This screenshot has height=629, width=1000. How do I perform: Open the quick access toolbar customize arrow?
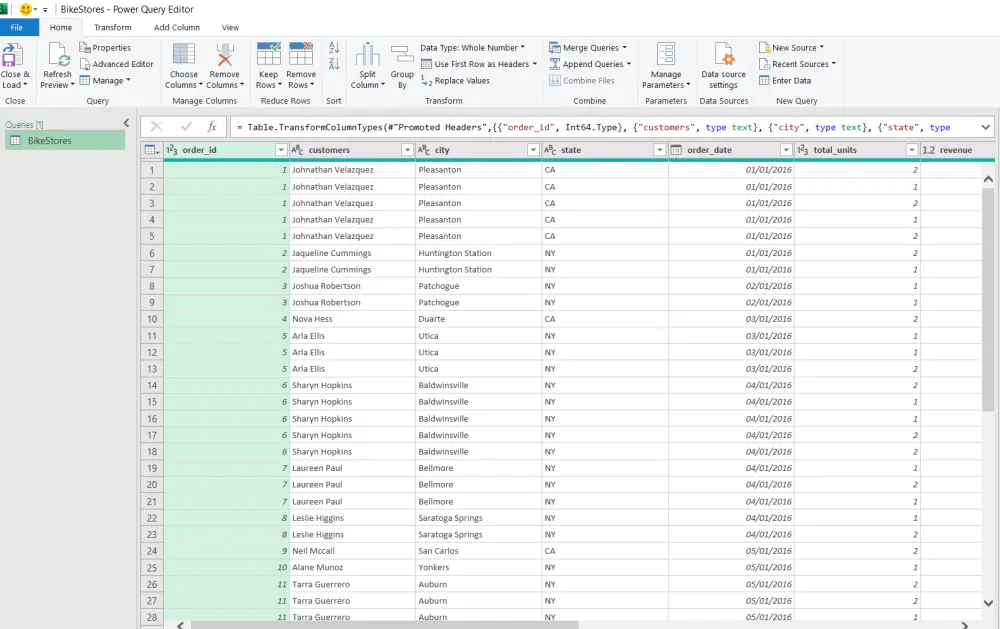(x=45, y=10)
